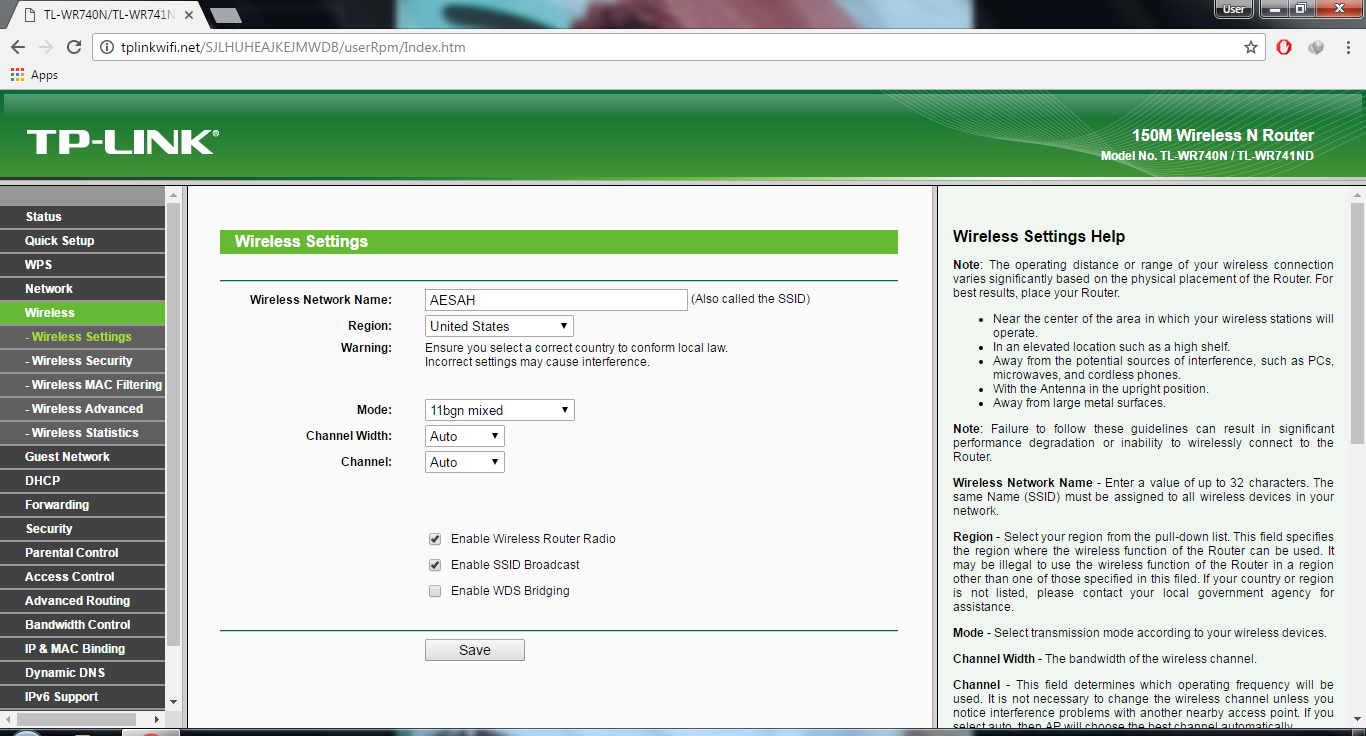Image resolution: width=1366 pixels, height=736 pixels.
Task: Bookmark this page with the star icon
Action: coord(1250,47)
